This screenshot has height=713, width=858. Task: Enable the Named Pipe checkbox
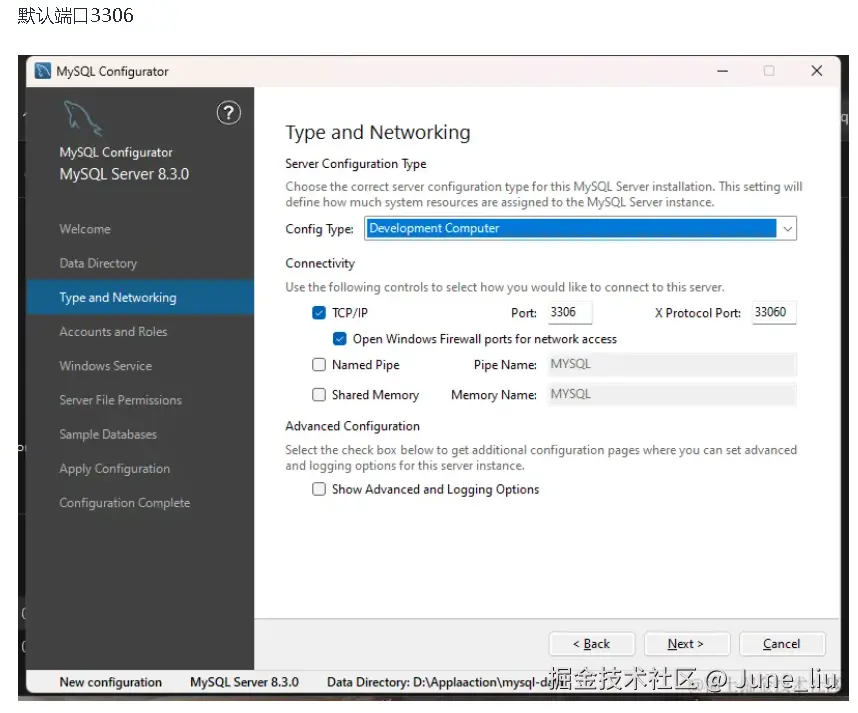click(x=318, y=364)
